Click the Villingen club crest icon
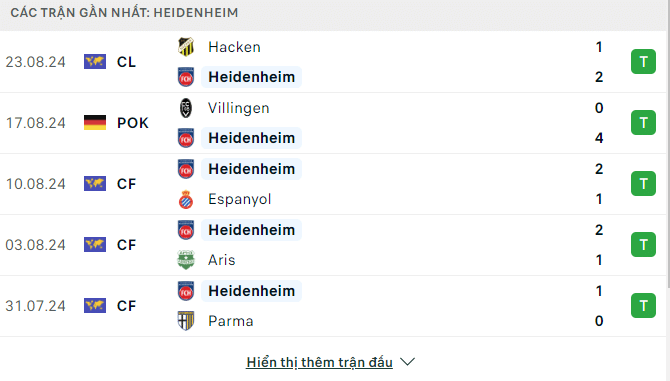This screenshot has height=381, width=670. point(186,108)
